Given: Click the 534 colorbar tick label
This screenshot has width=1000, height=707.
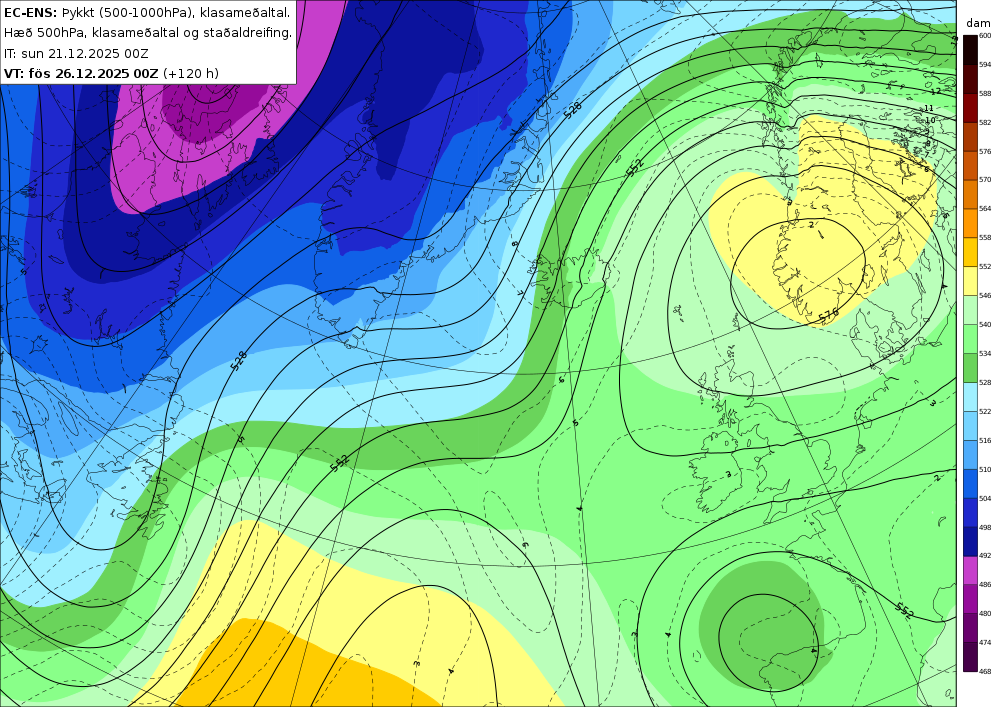Looking at the screenshot, I should pos(985,354).
